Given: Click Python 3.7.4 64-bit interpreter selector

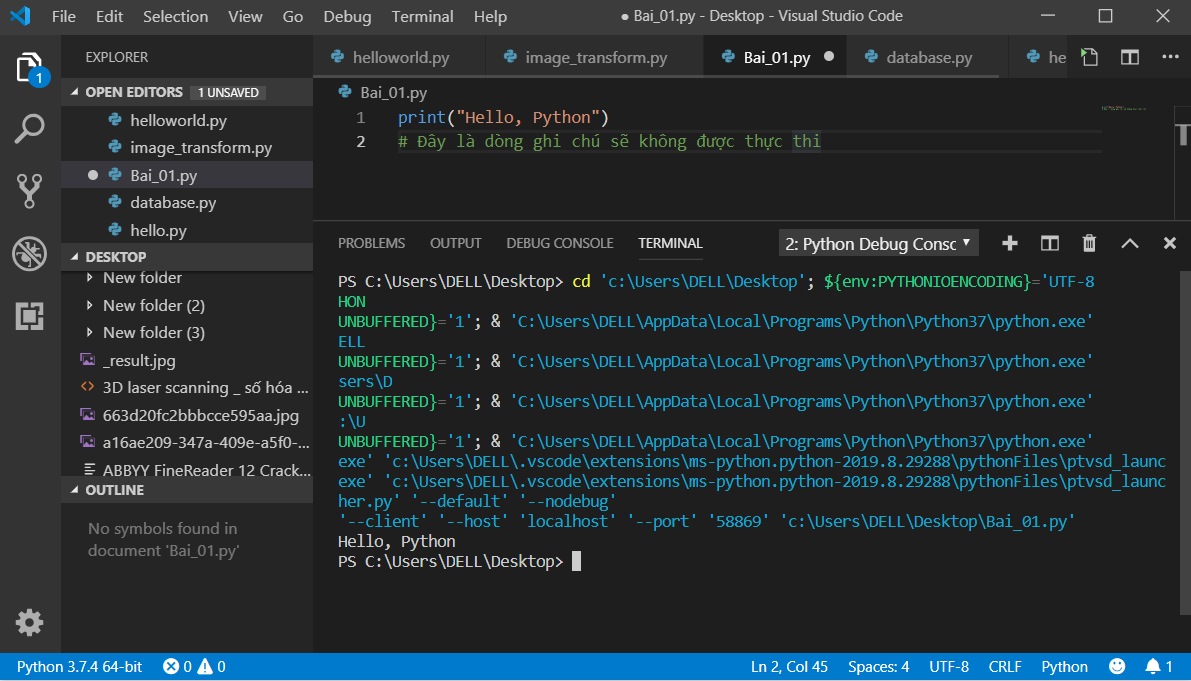Looking at the screenshot, I should click(79, 667).
